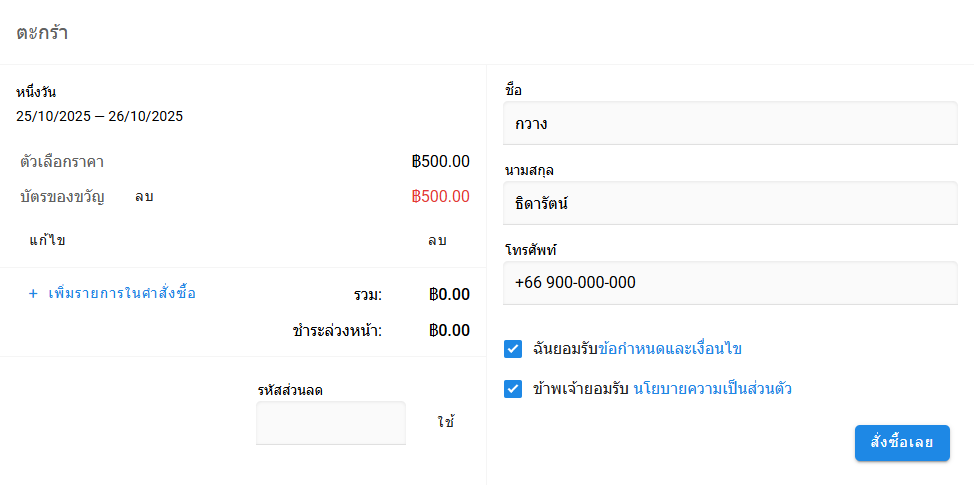The height and width of the screenshot is (485, 974).
Task: Open the เพิ่มรายการในคำสั่งซื้อ link
Action: (x=122, y=294)
